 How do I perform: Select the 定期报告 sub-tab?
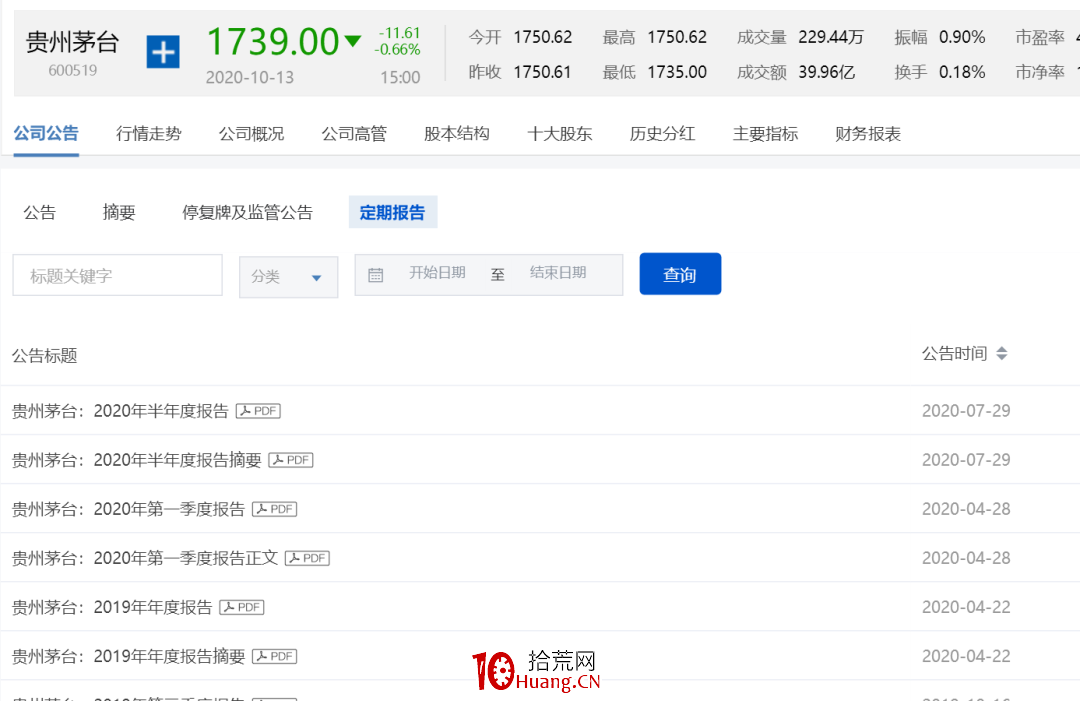(393, 212)
